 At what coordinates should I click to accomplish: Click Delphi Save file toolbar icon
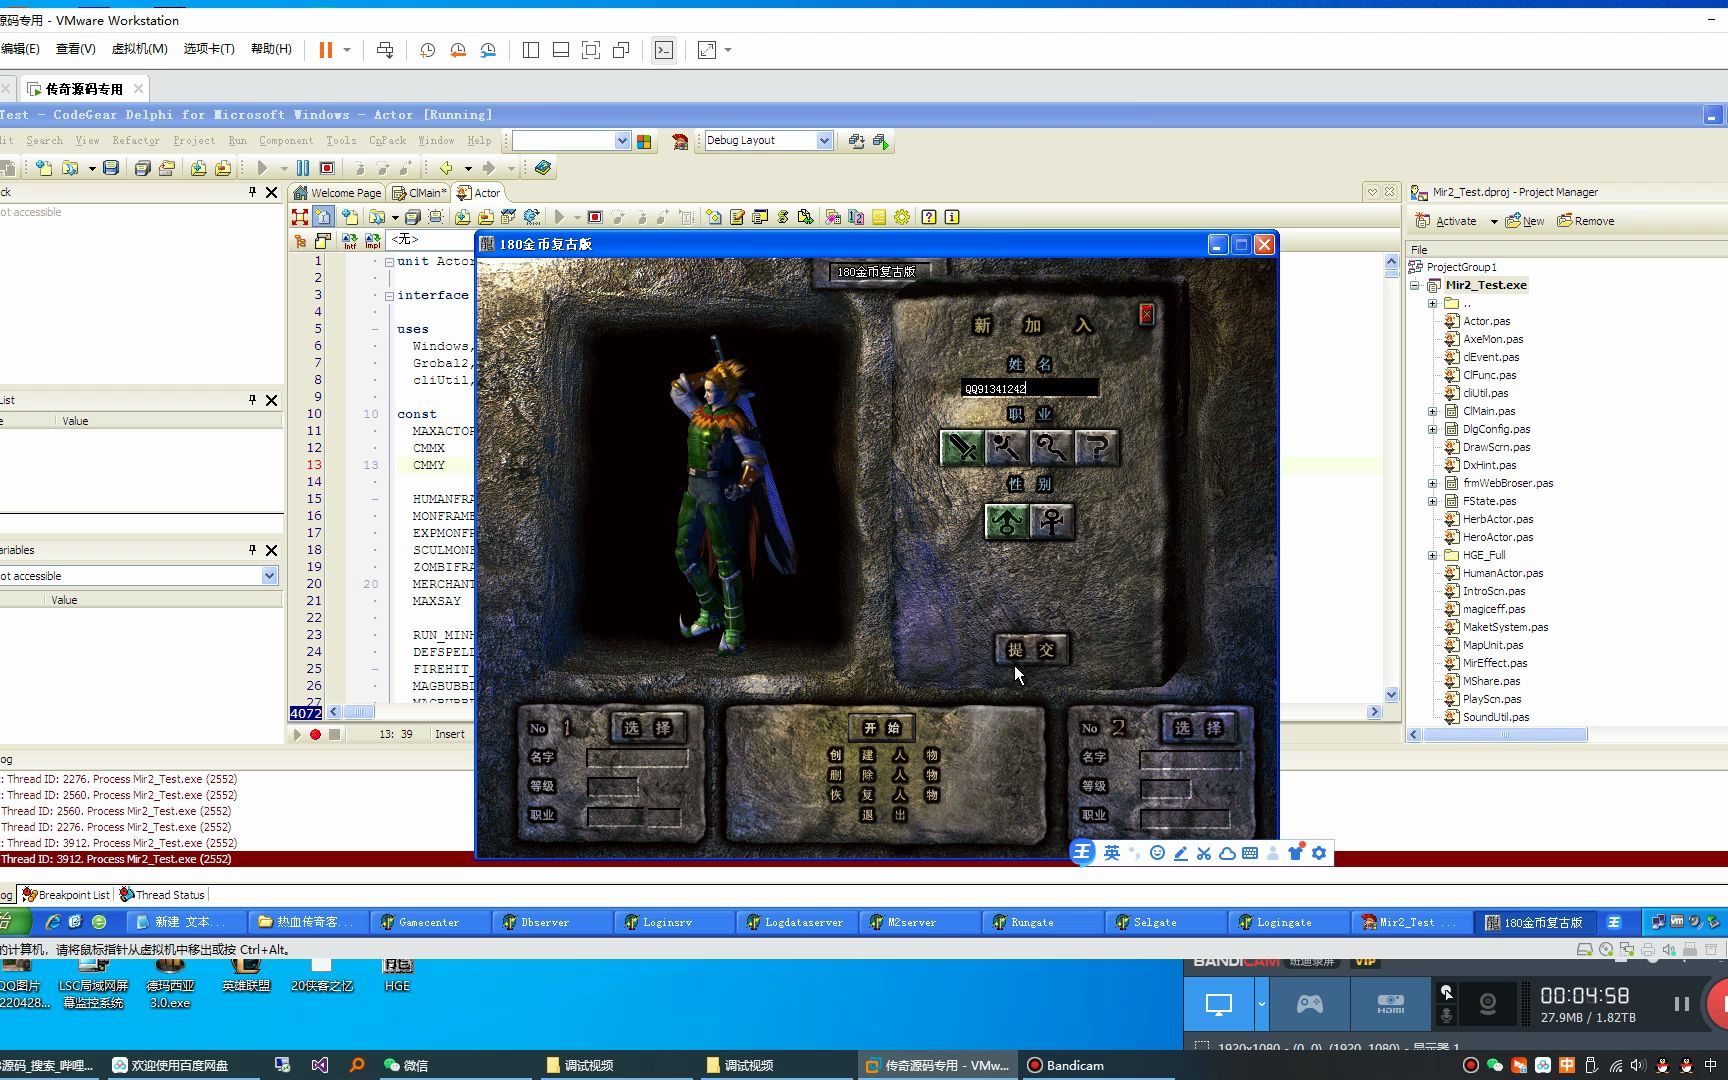pyautogui.click(x=111, y=168)
